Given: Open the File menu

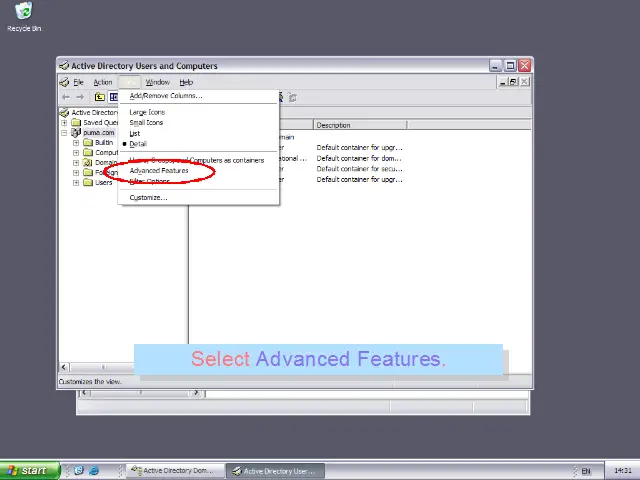Looking at the screenshot, I should [x=78, y=82].
